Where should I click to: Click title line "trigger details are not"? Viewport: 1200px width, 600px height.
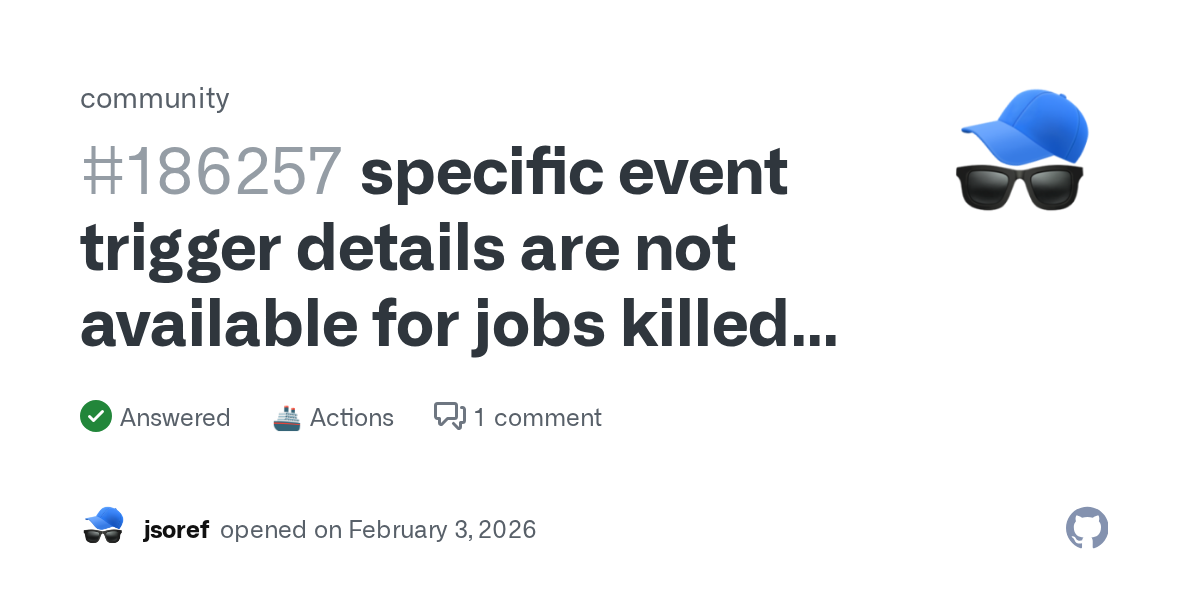pos(408,250)
